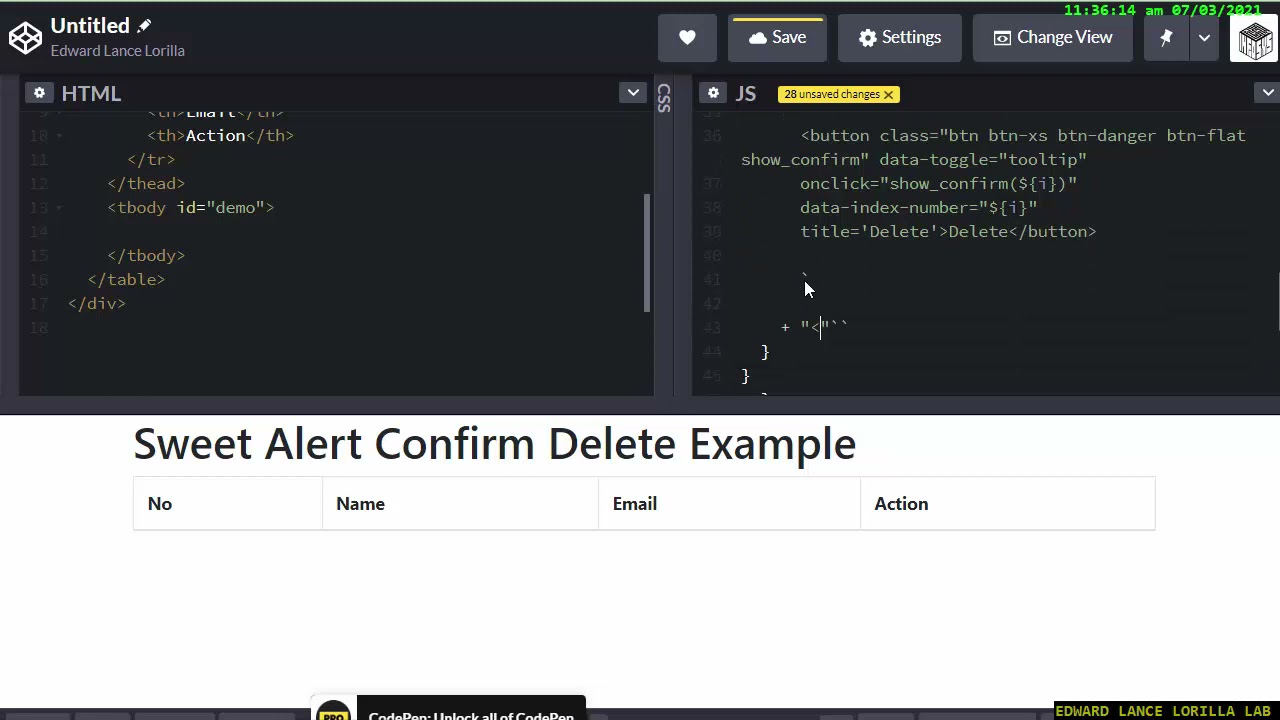
Task: Click the JS panel title
Action: coord(746,93)
